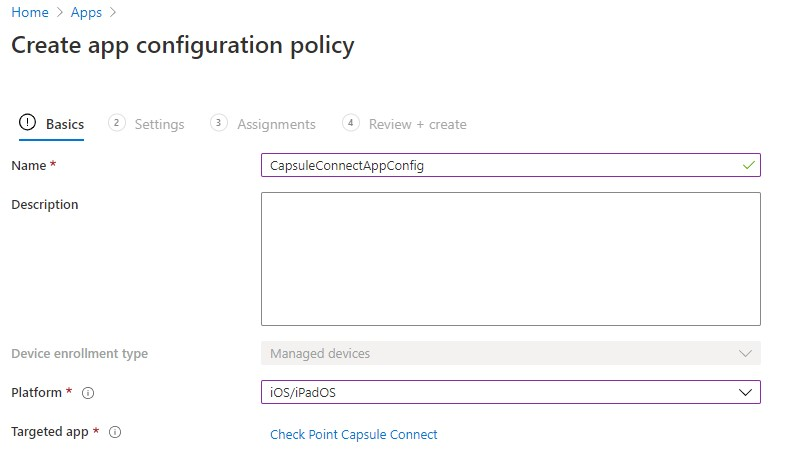Screen dimensions: 798x469
Task: Expand the Device enrollment type dropdown
Action: click(510, 353)
